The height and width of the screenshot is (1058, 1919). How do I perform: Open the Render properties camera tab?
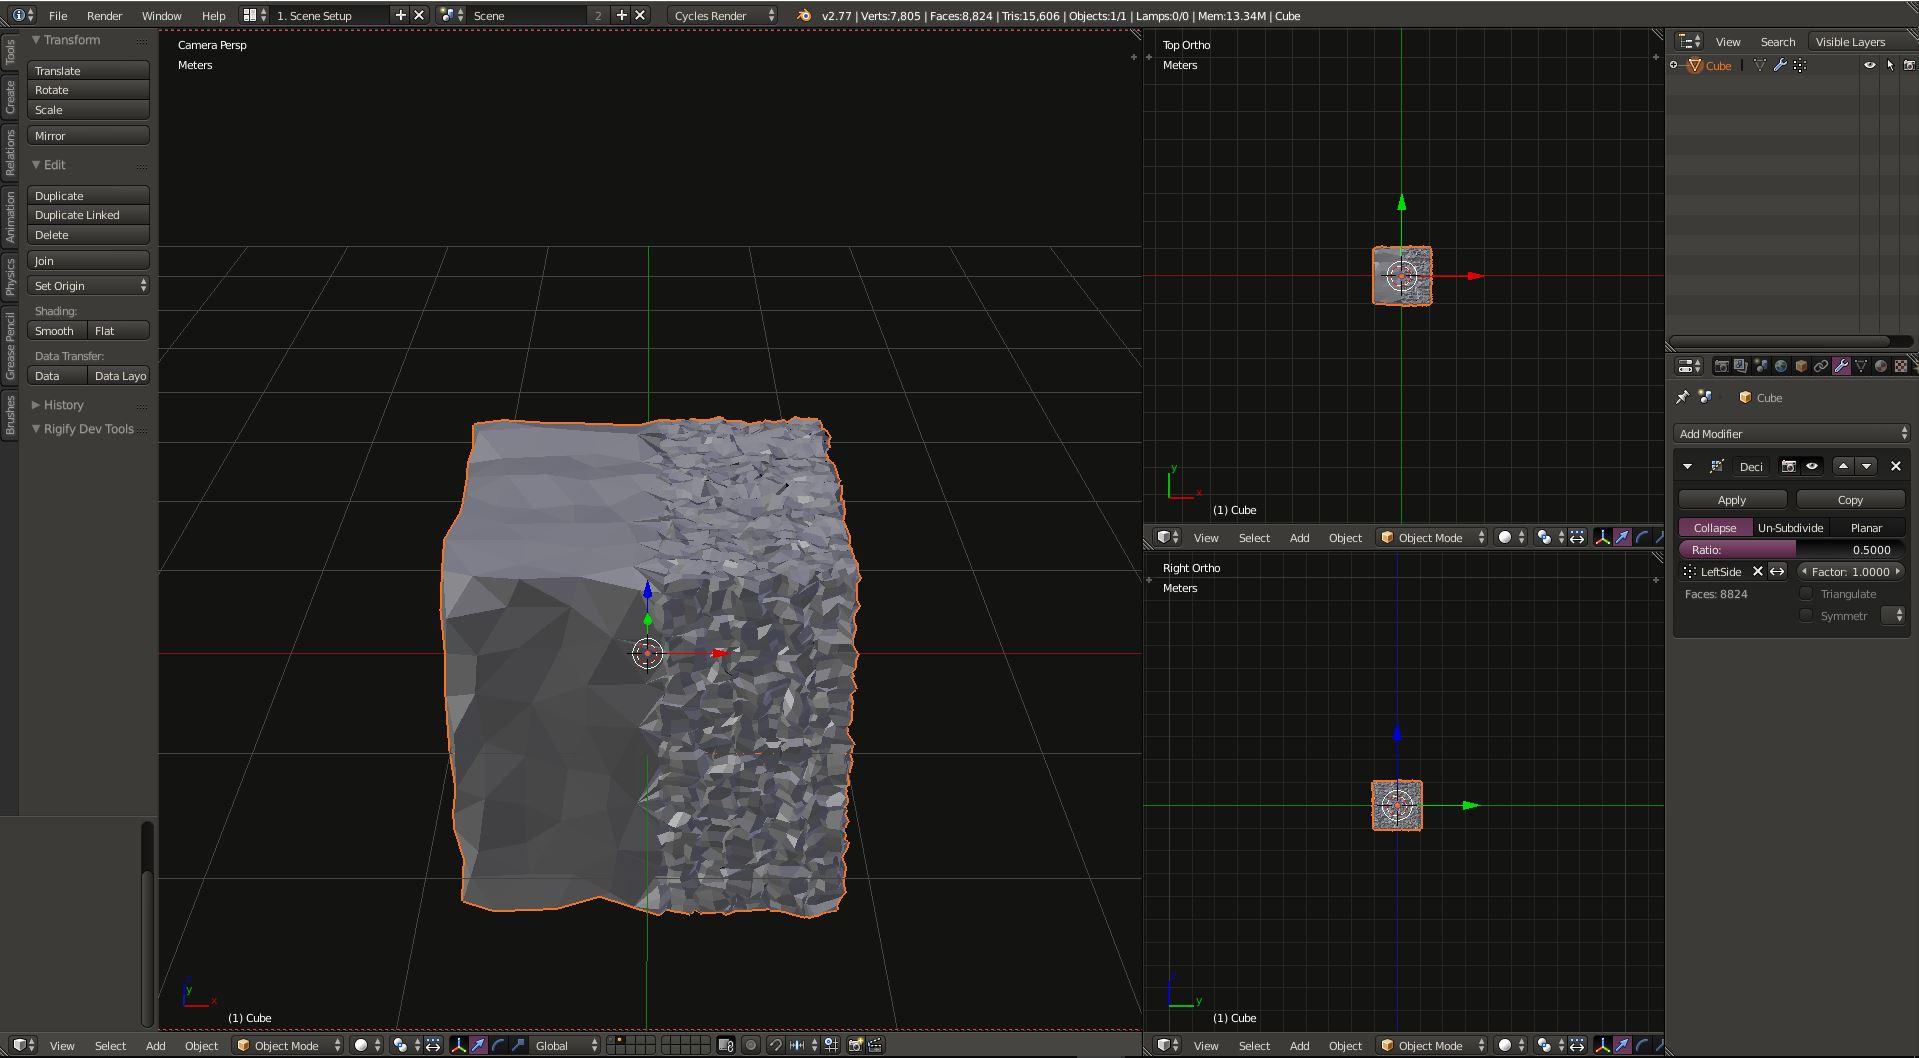coord(1721,366)
